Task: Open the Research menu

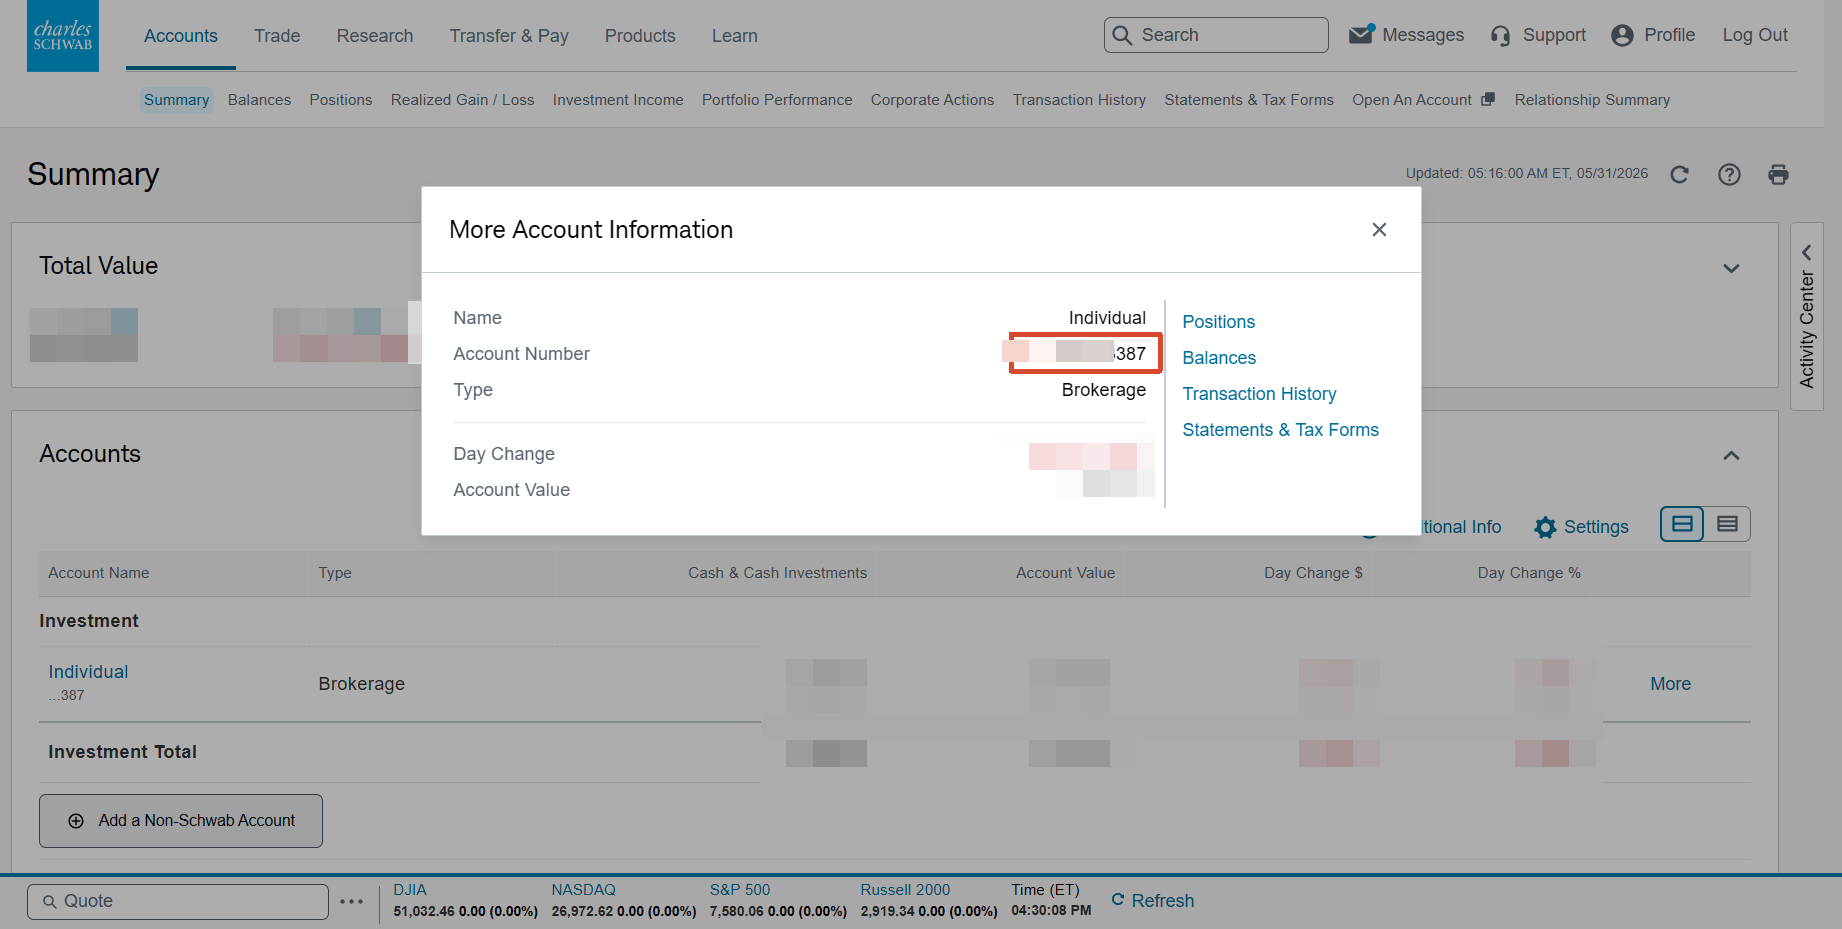Action: pos(375,36)
